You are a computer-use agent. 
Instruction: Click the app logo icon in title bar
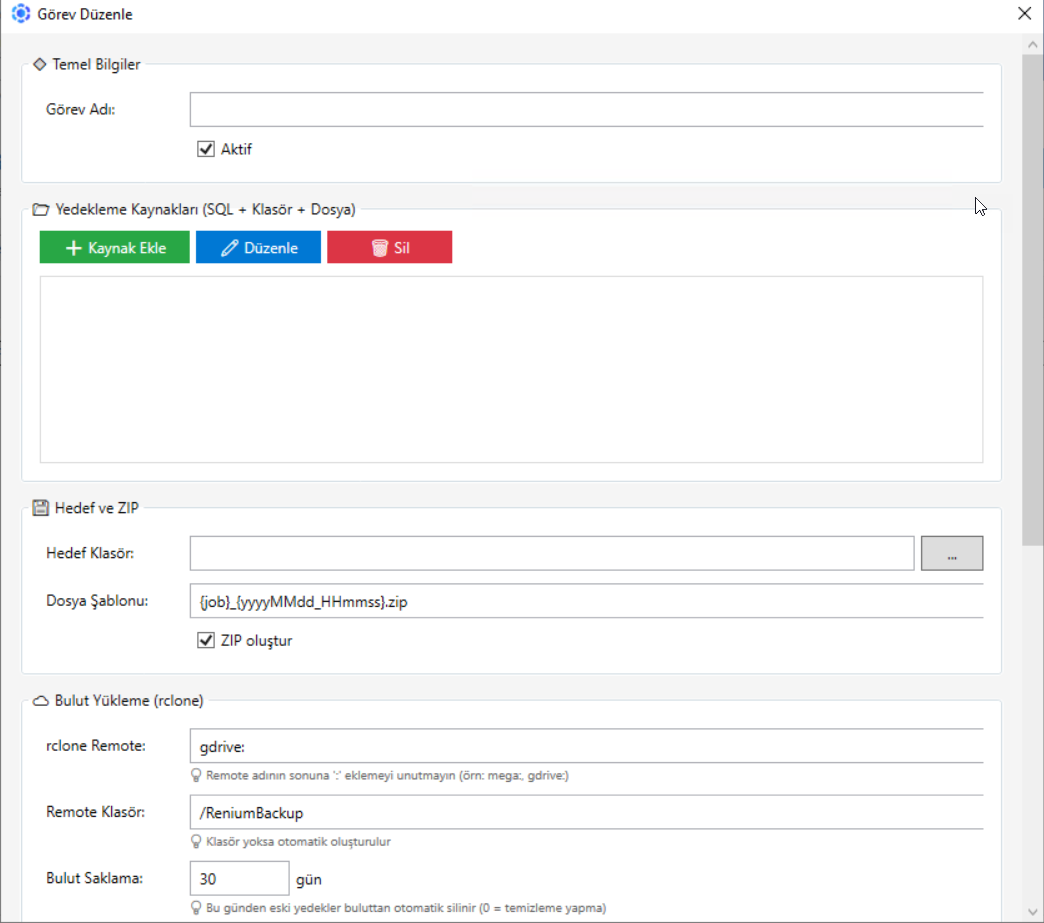point(20,15)
